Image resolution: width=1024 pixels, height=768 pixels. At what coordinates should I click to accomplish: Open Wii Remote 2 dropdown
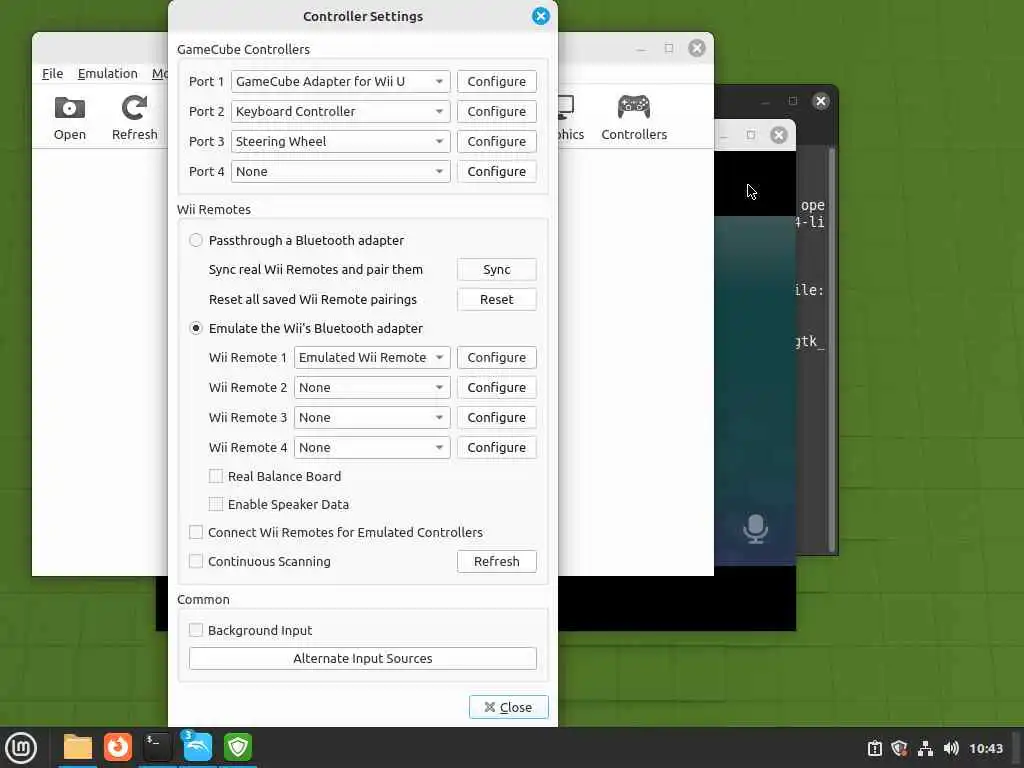pyautogui.click(x=372, y=388)
